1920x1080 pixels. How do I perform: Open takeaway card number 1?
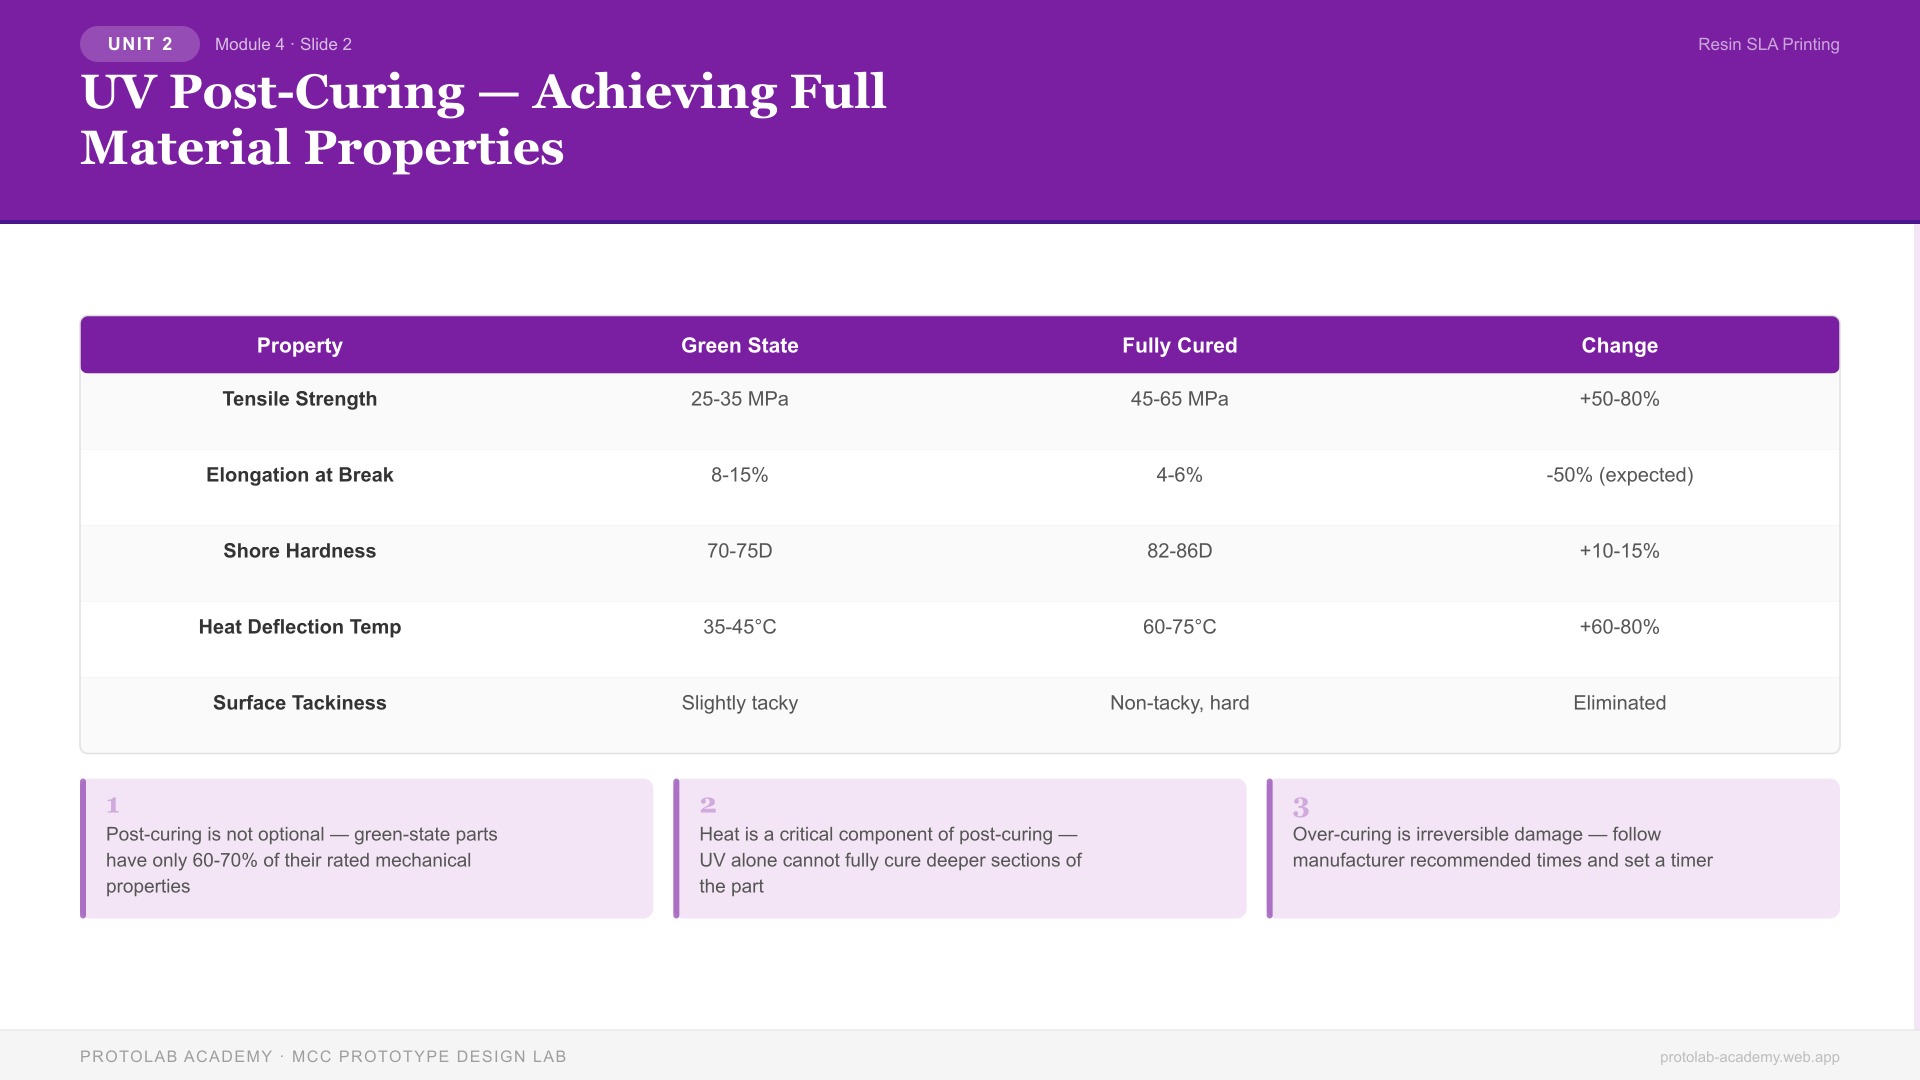(367, 849)
